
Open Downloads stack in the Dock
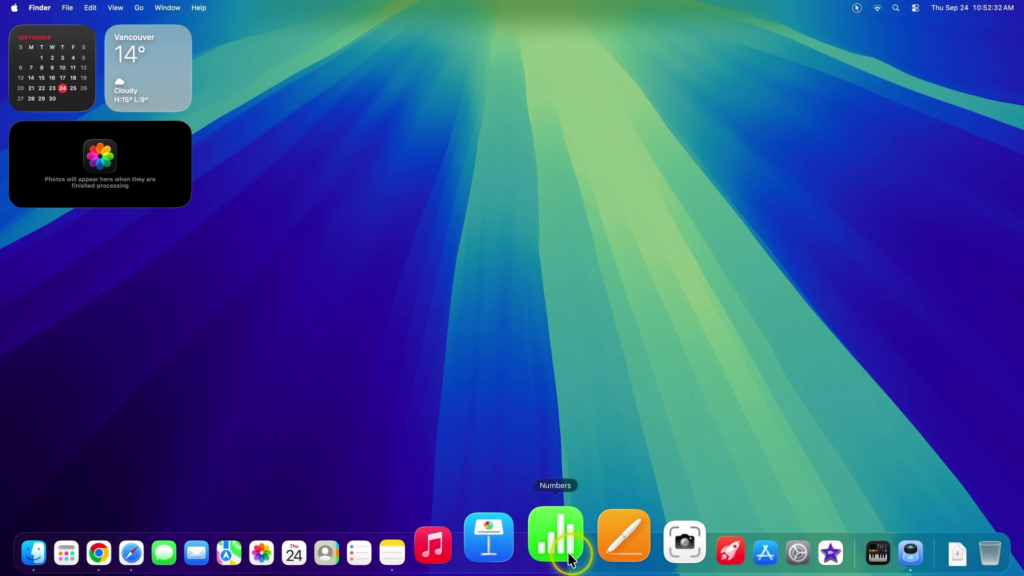[957, 553]
